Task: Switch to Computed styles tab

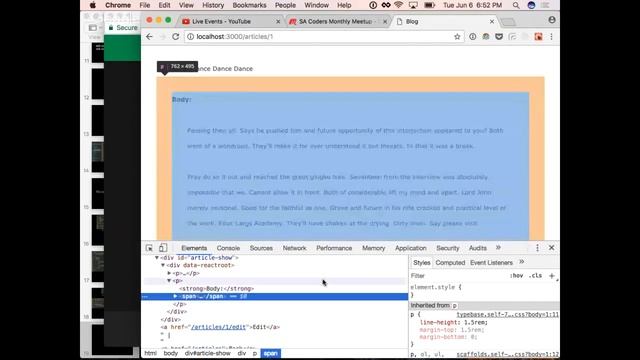Action: [x=450, y=263]
